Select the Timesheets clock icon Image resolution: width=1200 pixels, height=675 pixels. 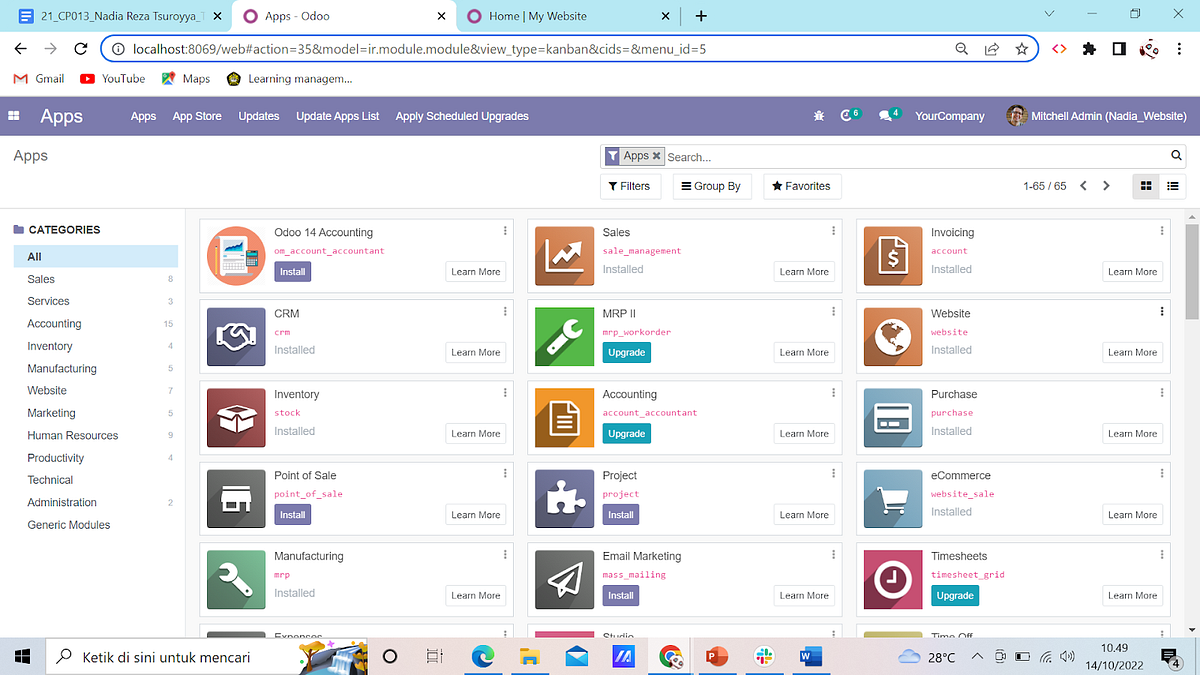[892, 579]
